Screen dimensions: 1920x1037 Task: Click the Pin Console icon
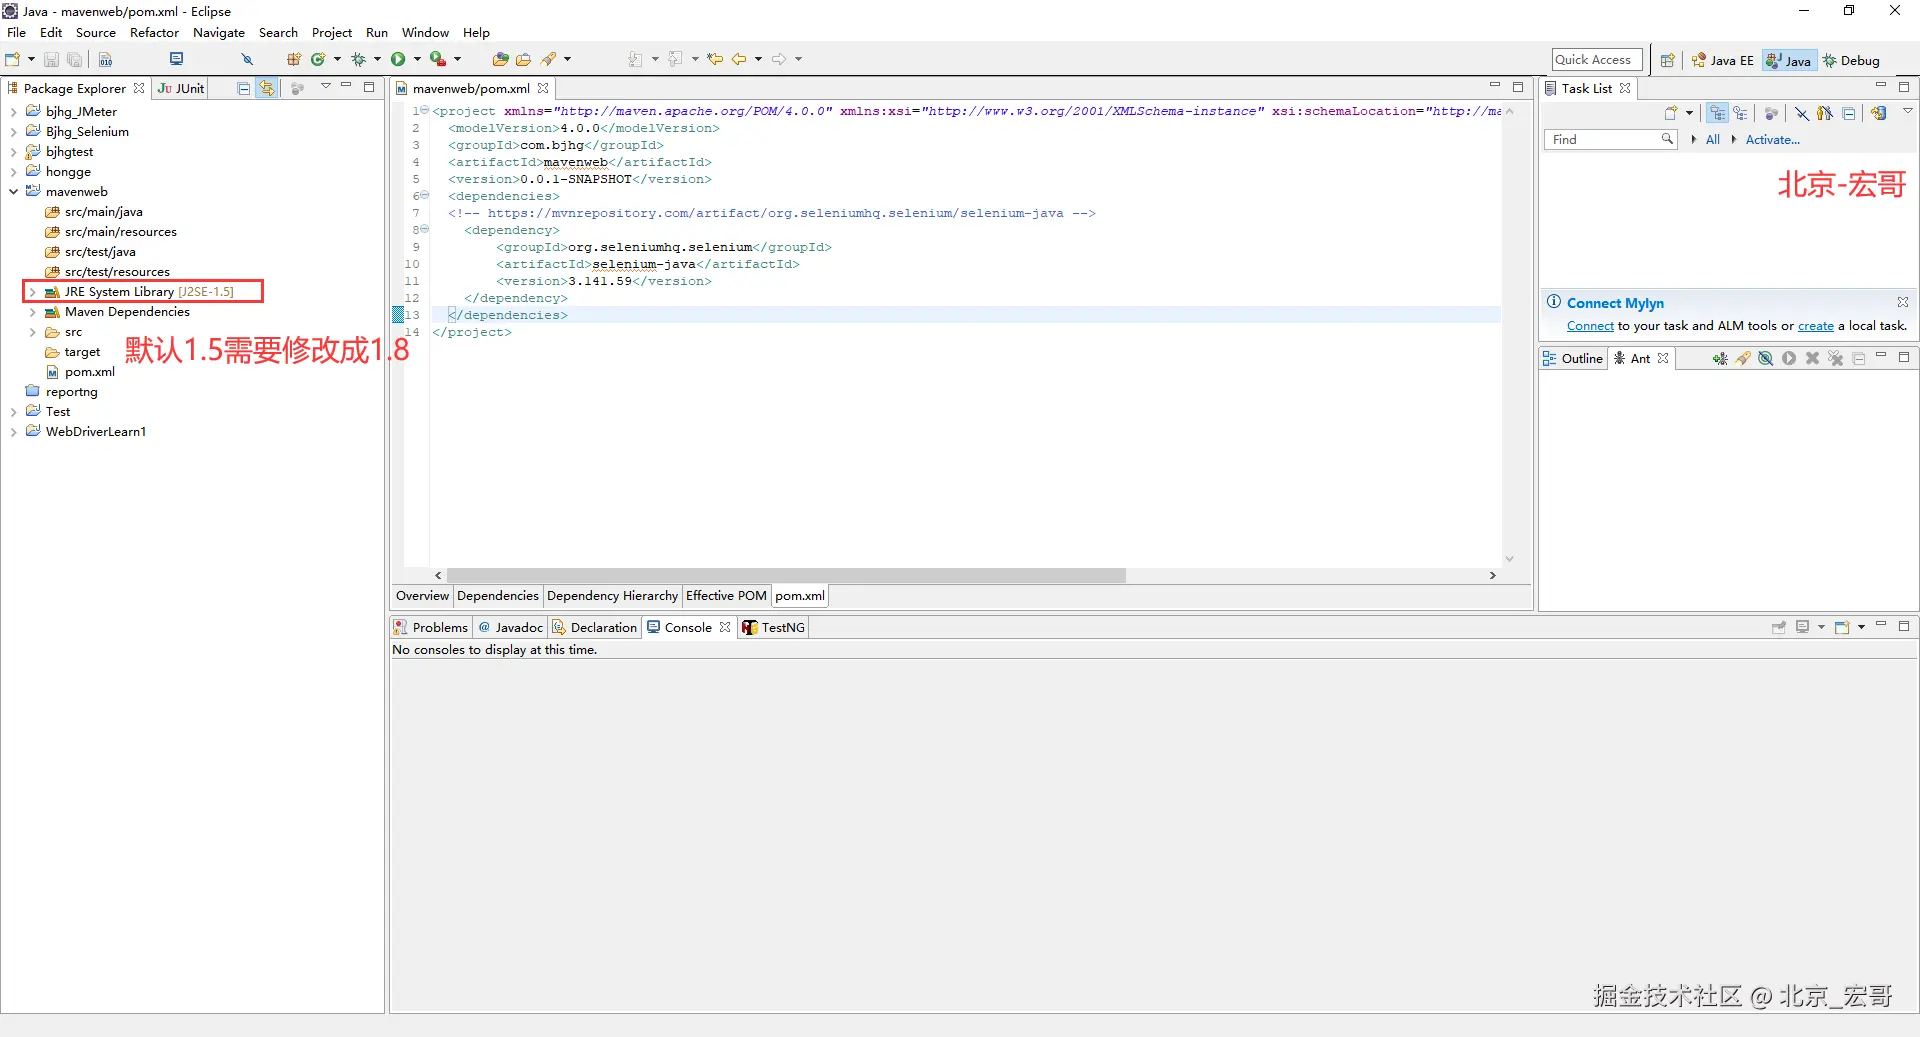(1779, 628)
